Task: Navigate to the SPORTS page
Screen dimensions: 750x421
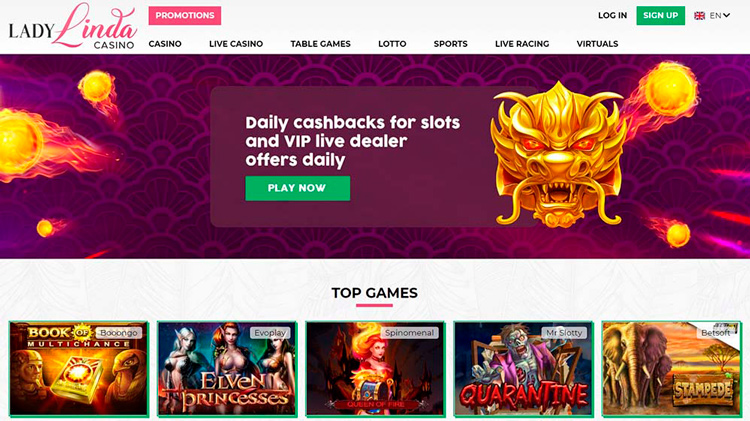Action: click(451, 44)
